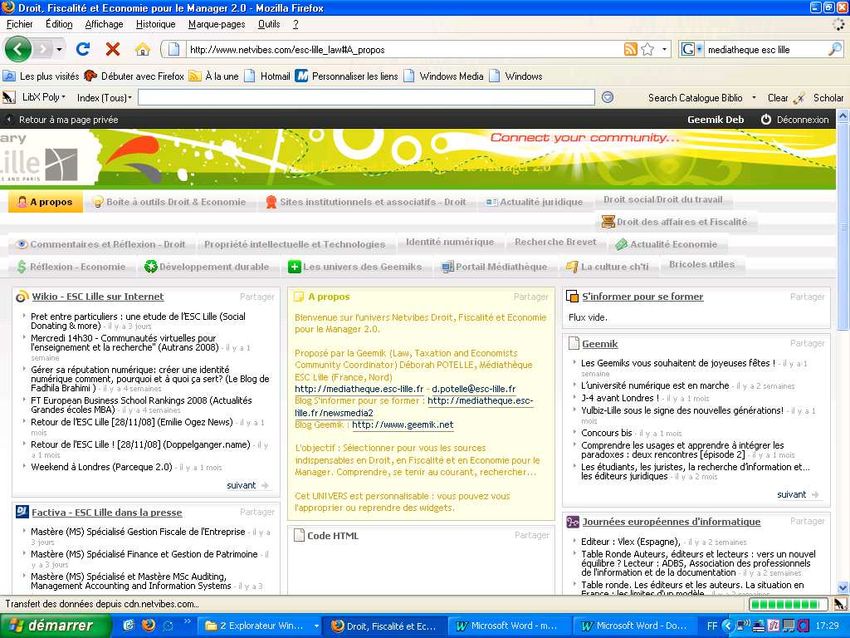Click the Factiva widget icon

(22, 512)
